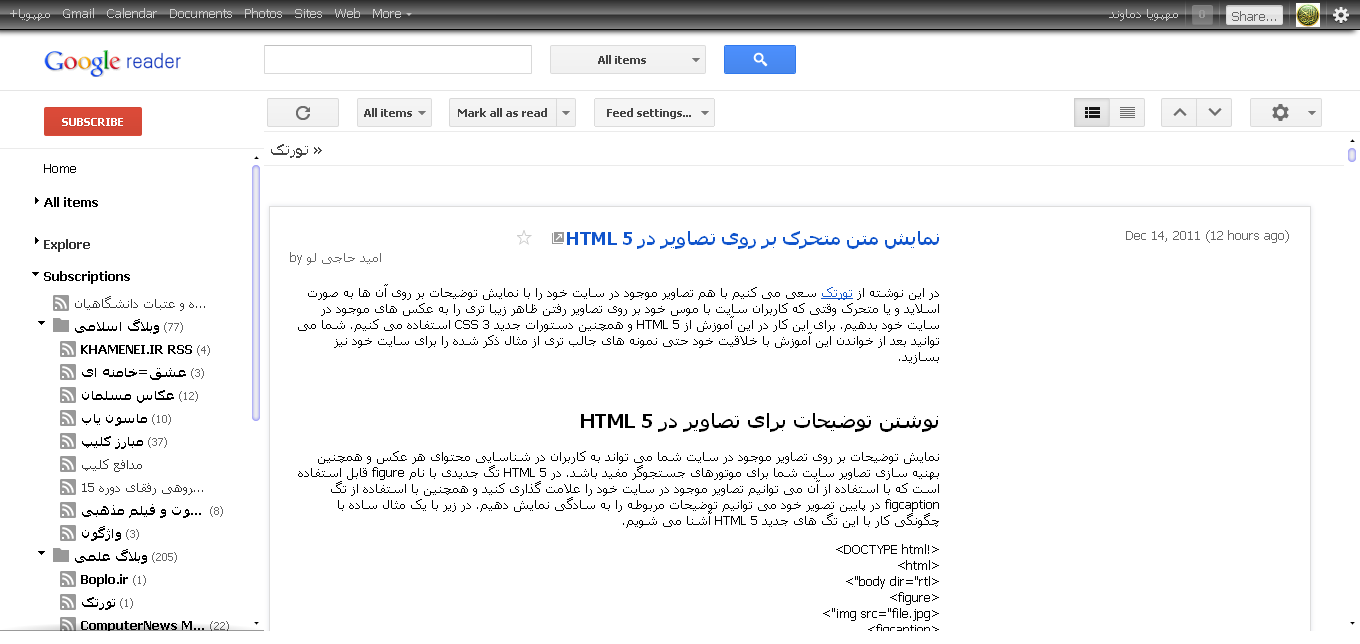This screenshot has width=1360, height=644.
Task: Go to next item with down arrow
Action: coord(1214,113)
